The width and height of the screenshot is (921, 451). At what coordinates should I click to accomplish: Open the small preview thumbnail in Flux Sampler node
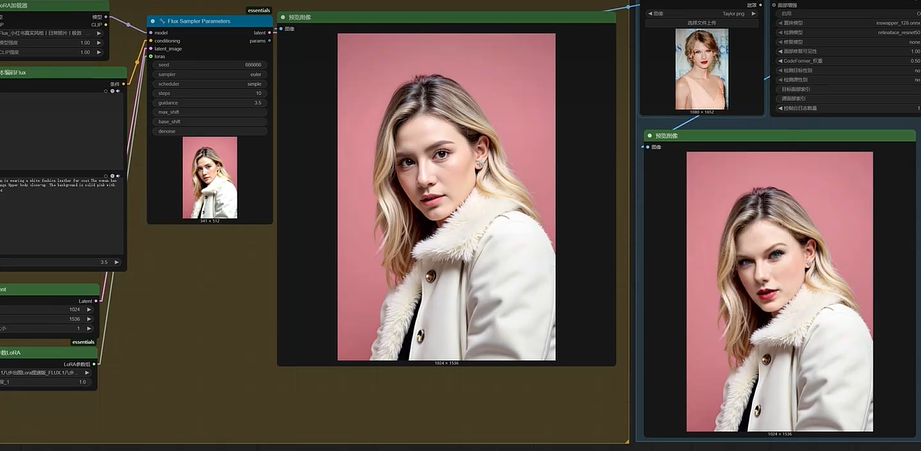[x=210, y=177]
